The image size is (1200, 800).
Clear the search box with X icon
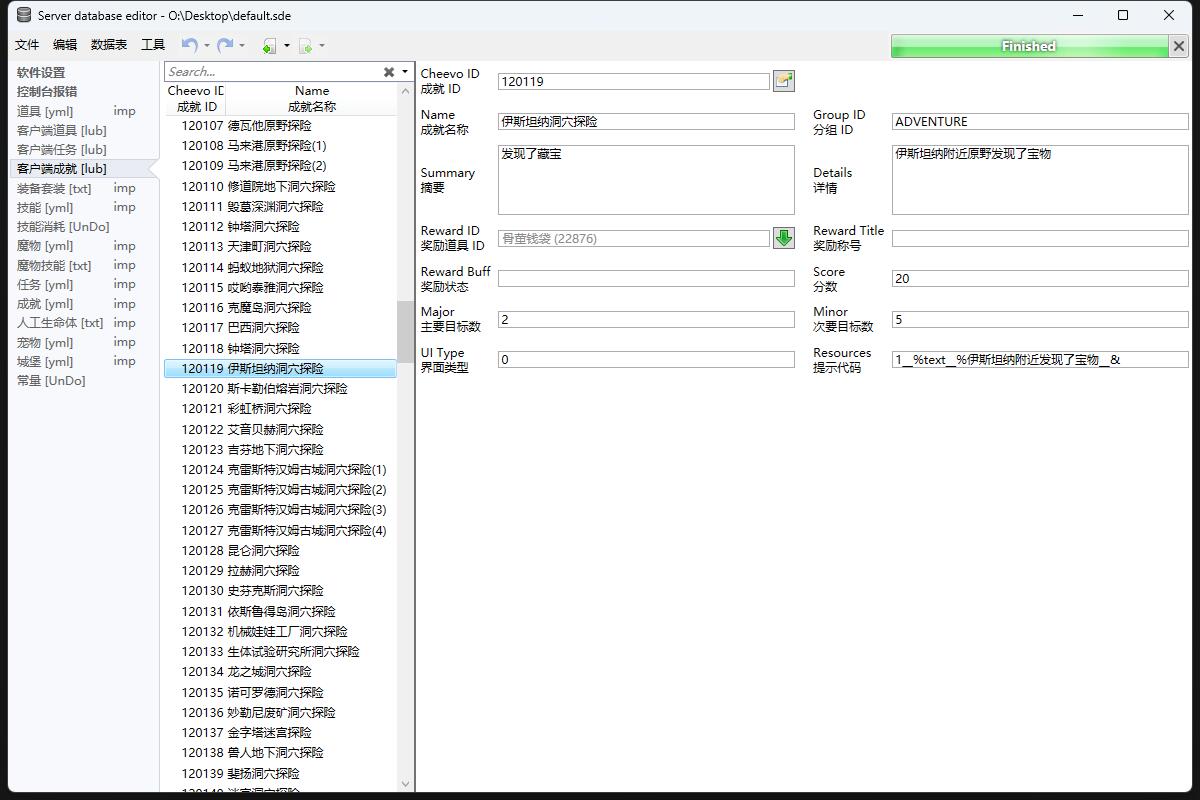point(389,72)
